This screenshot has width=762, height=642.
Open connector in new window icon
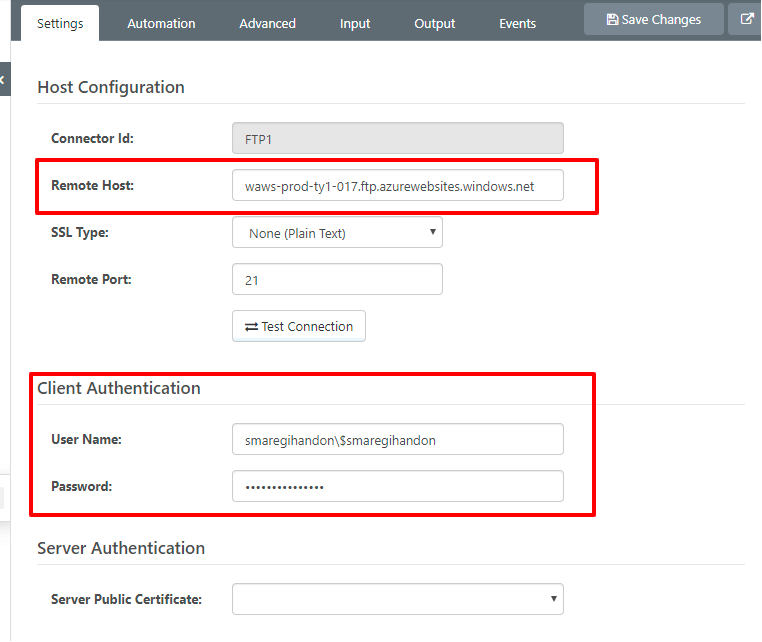[746, 19]
